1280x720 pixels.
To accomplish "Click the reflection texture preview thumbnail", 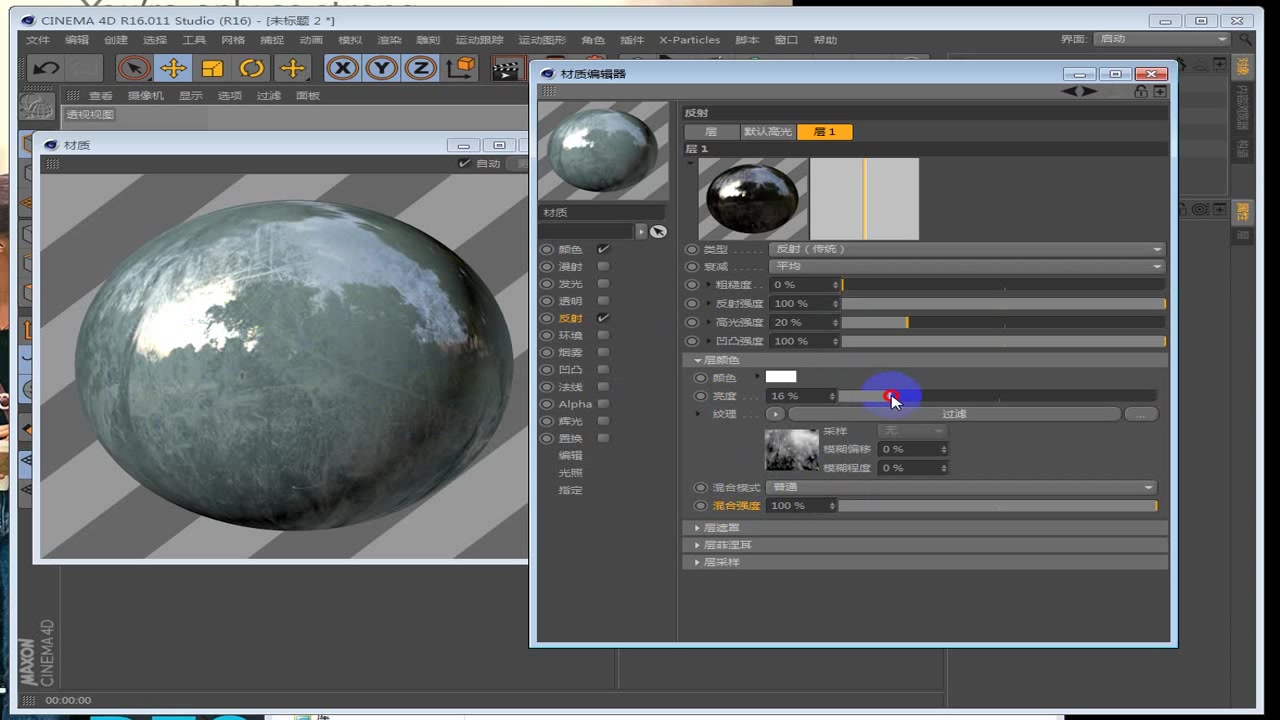I will click(x=752, y=198).
